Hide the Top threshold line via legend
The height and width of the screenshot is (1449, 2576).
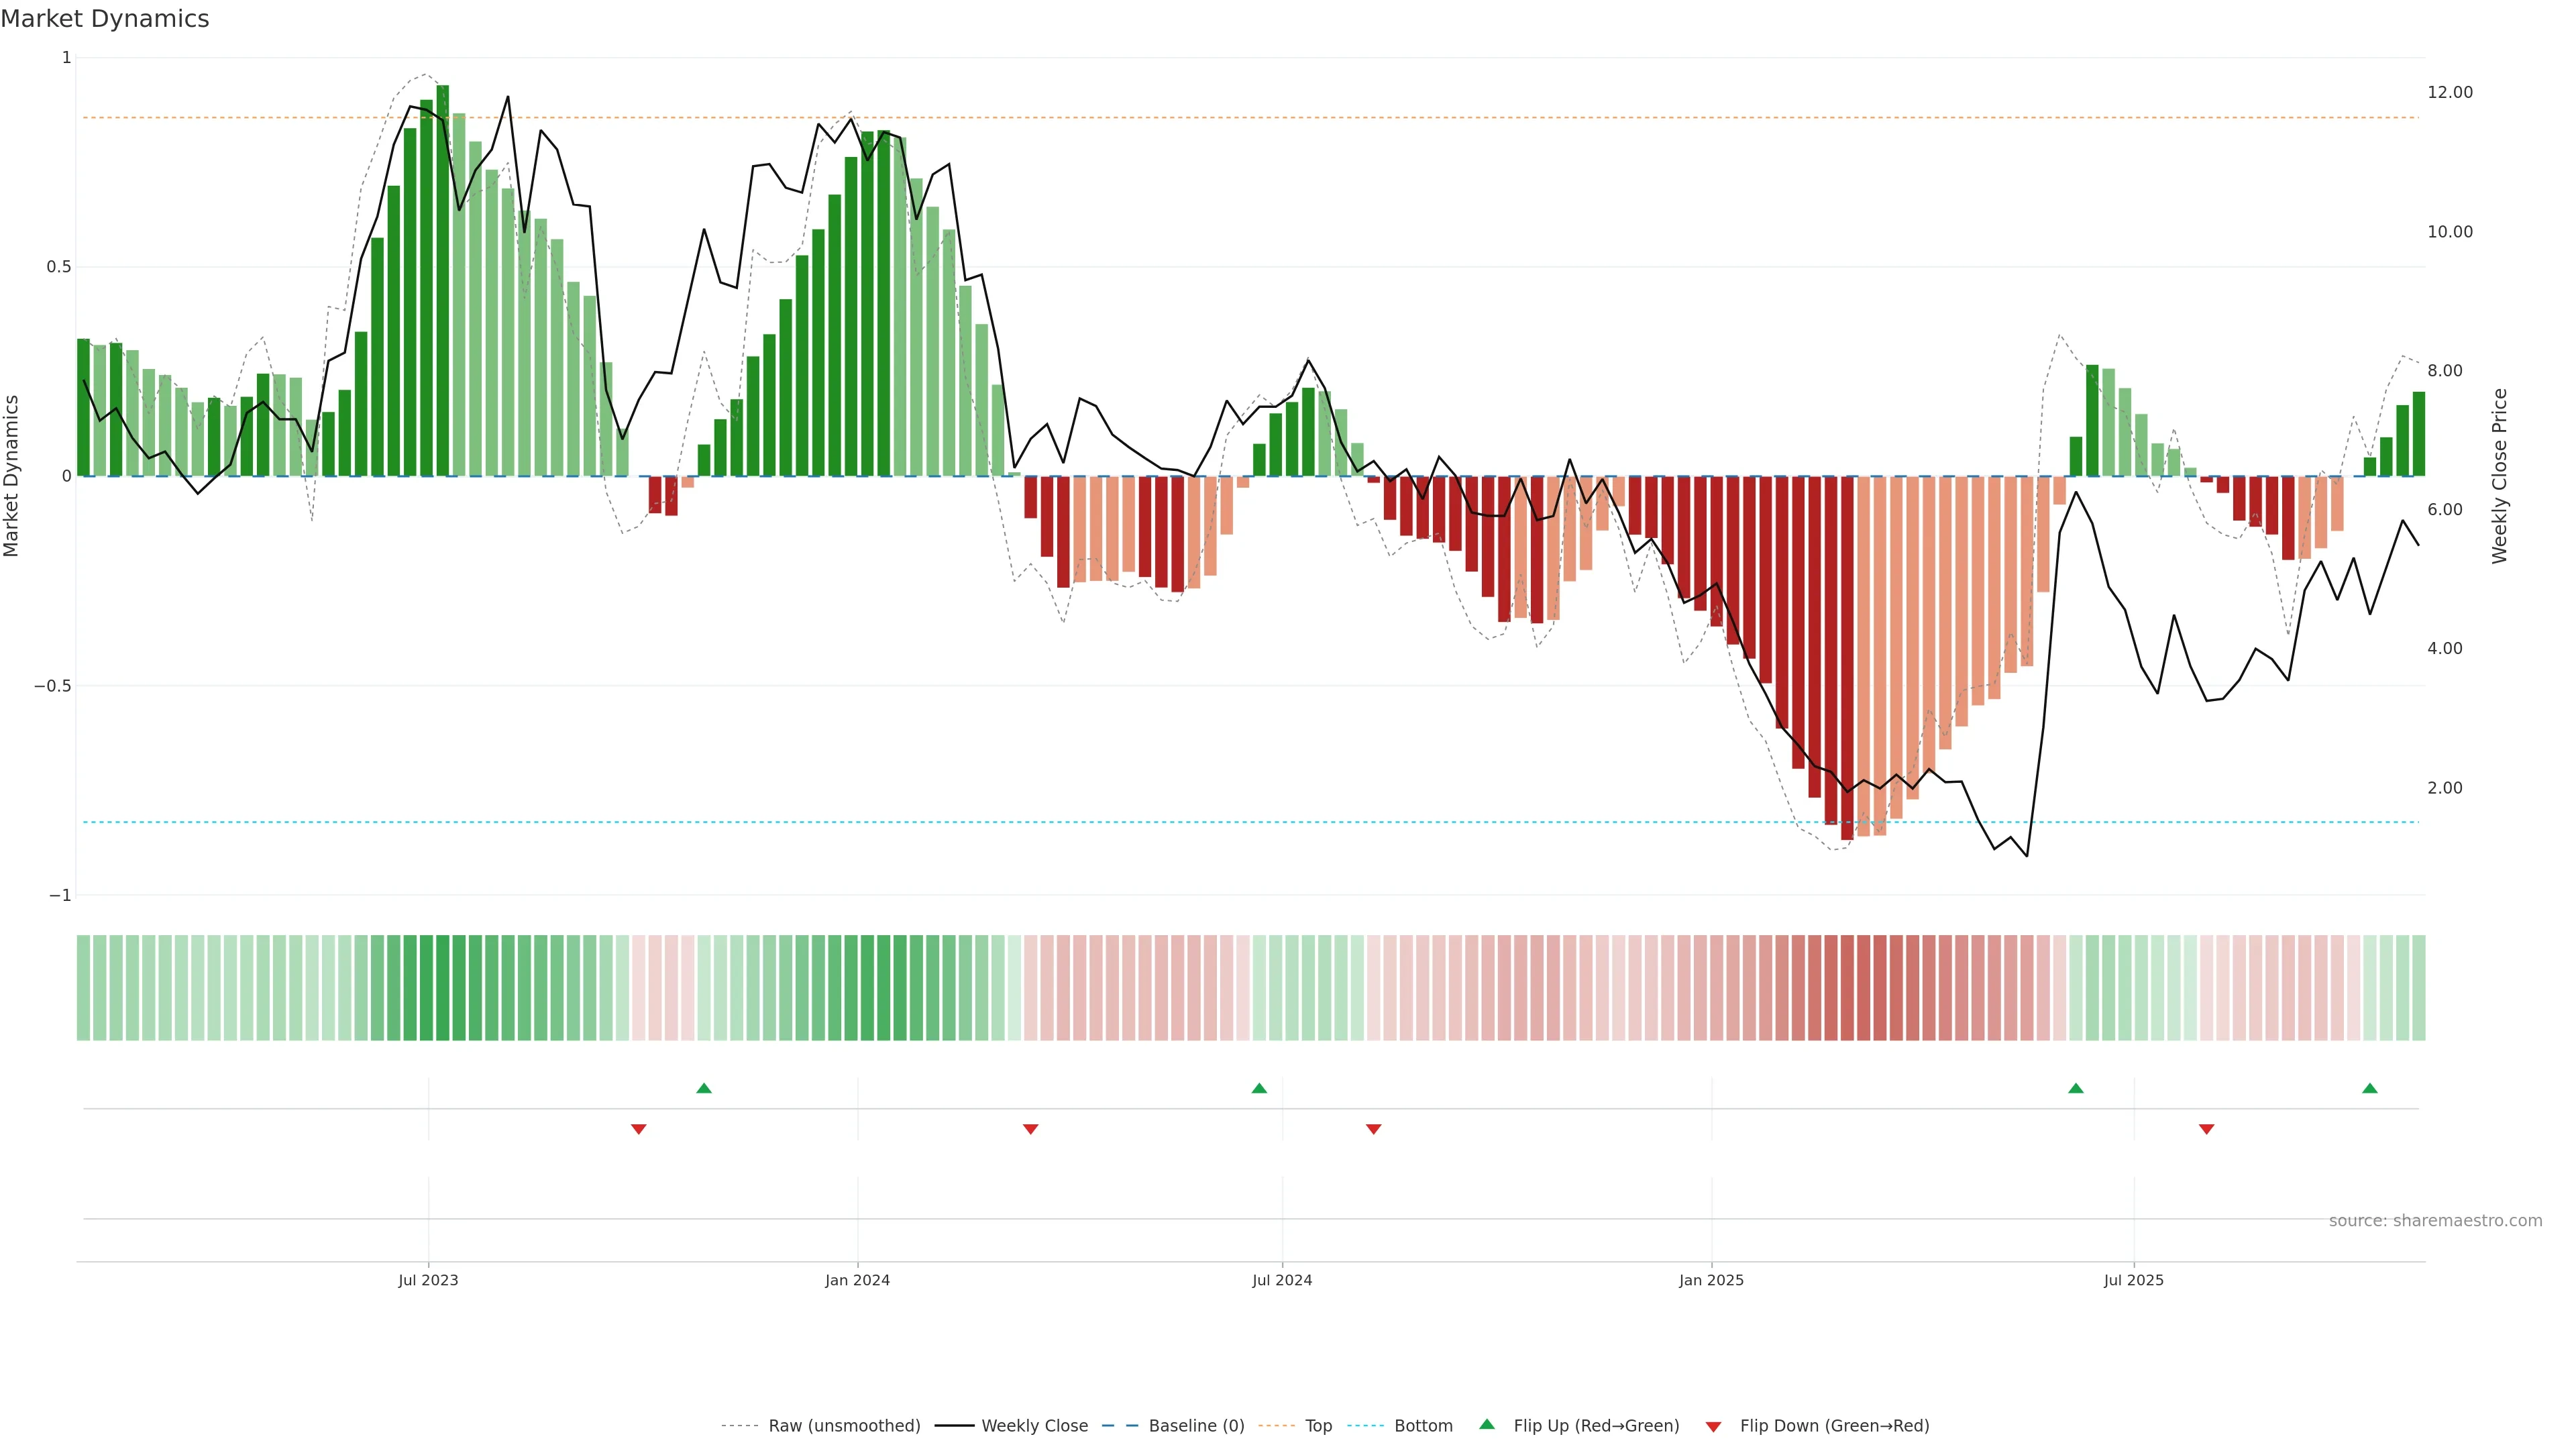(1318, 1426)
